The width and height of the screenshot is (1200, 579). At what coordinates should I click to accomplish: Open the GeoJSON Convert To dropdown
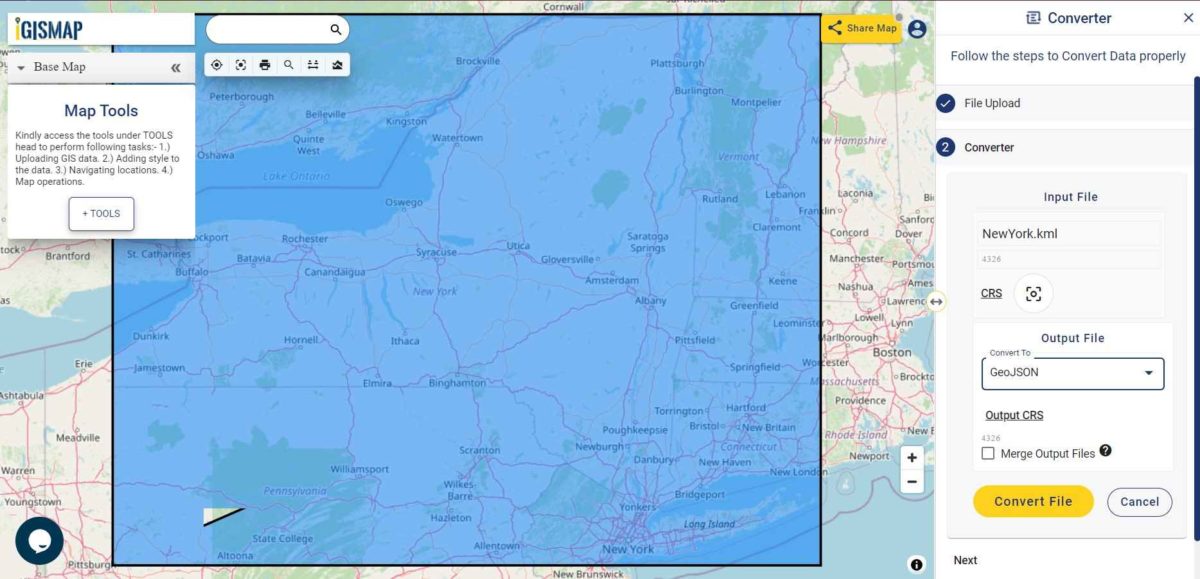click(1071, 372)
